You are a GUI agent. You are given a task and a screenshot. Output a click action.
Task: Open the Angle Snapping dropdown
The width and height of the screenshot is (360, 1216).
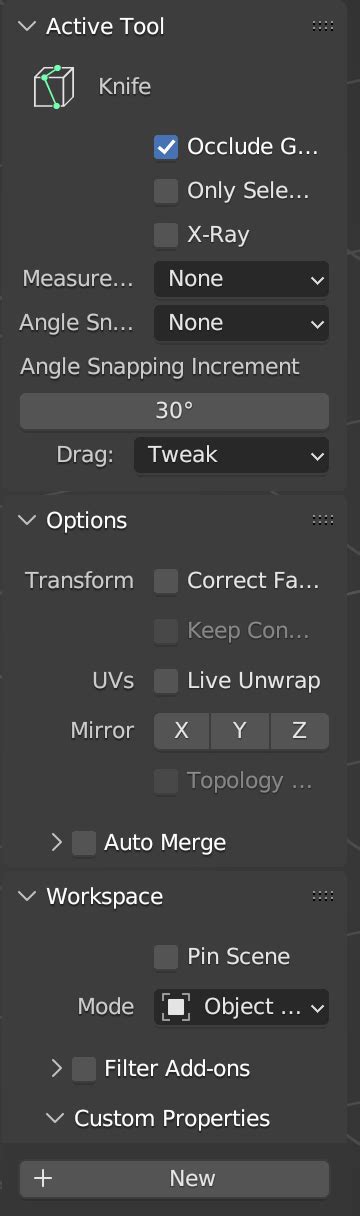click(241, 323)
